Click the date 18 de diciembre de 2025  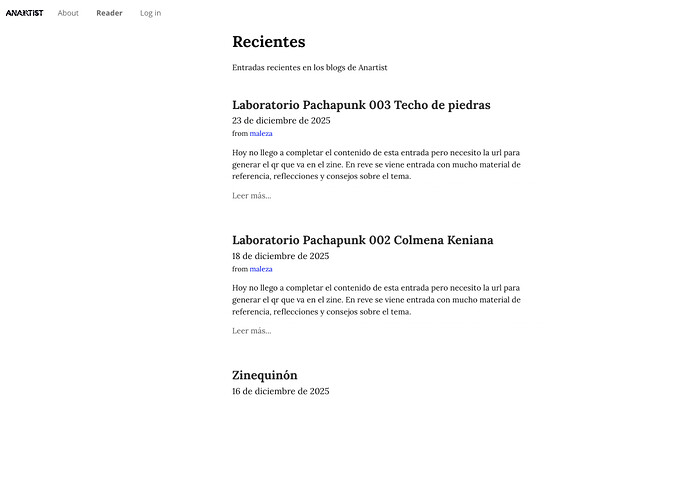[280, 256]
